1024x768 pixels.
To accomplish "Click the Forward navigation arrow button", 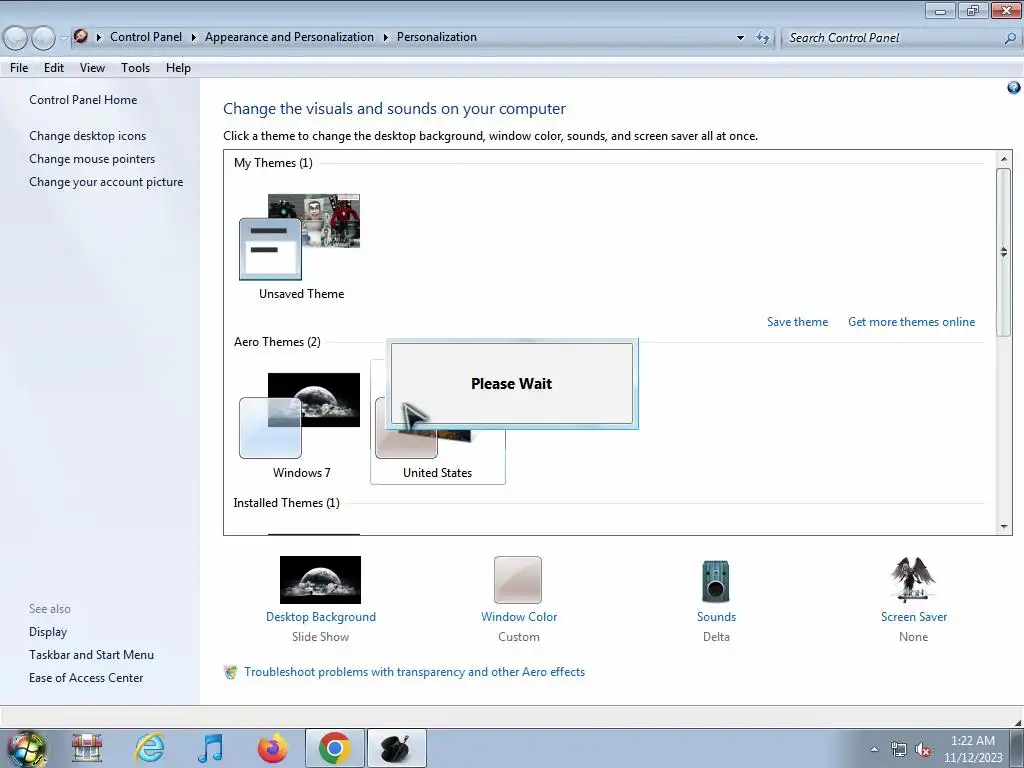I will pyautogui.click(x=43, y=38).
